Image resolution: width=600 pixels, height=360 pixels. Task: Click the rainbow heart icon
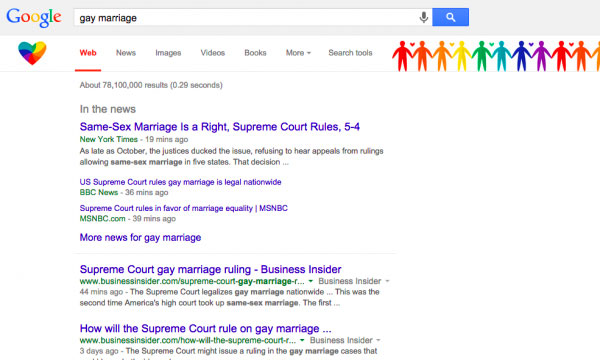coord(32,53)
